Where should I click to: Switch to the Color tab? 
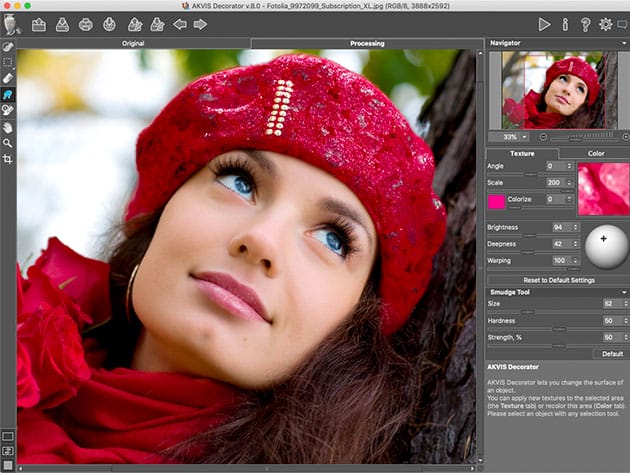pos(595,153)
